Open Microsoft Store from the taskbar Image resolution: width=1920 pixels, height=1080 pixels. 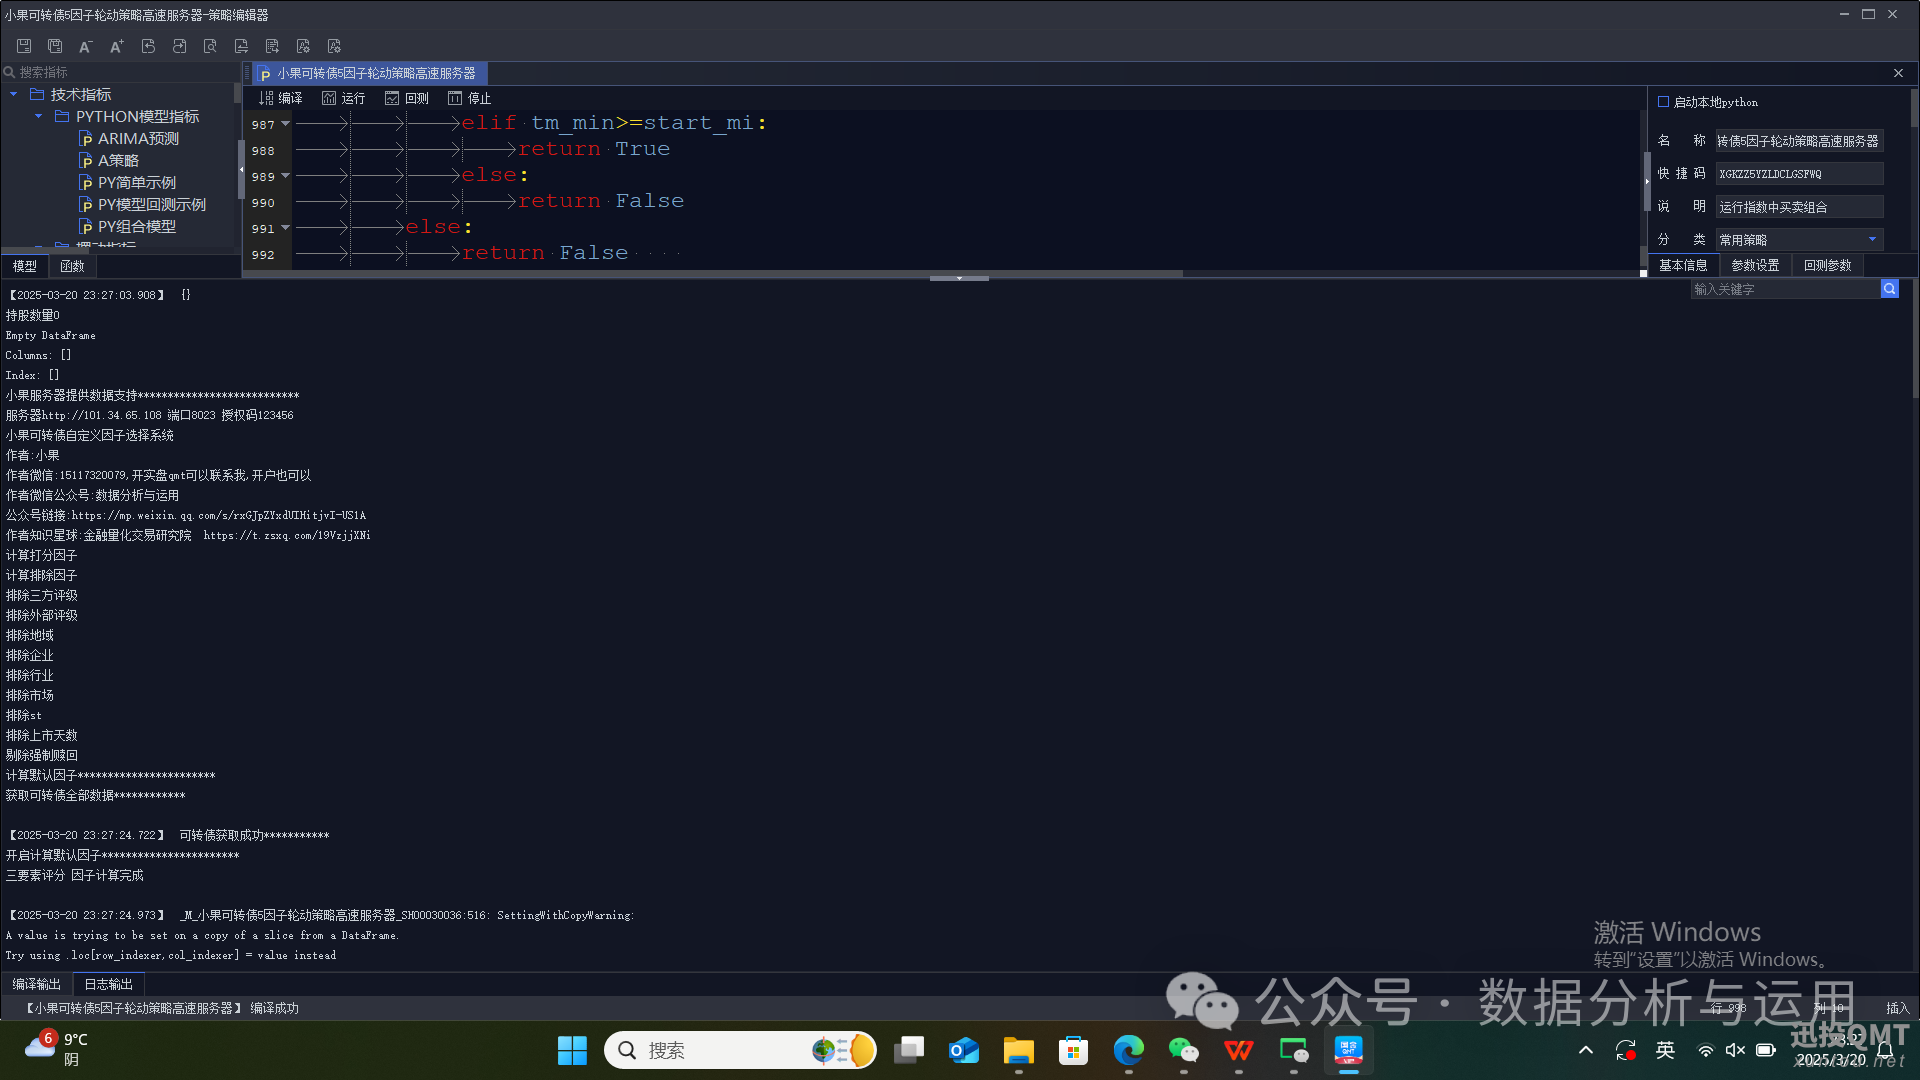[x=1074, y=1050]
